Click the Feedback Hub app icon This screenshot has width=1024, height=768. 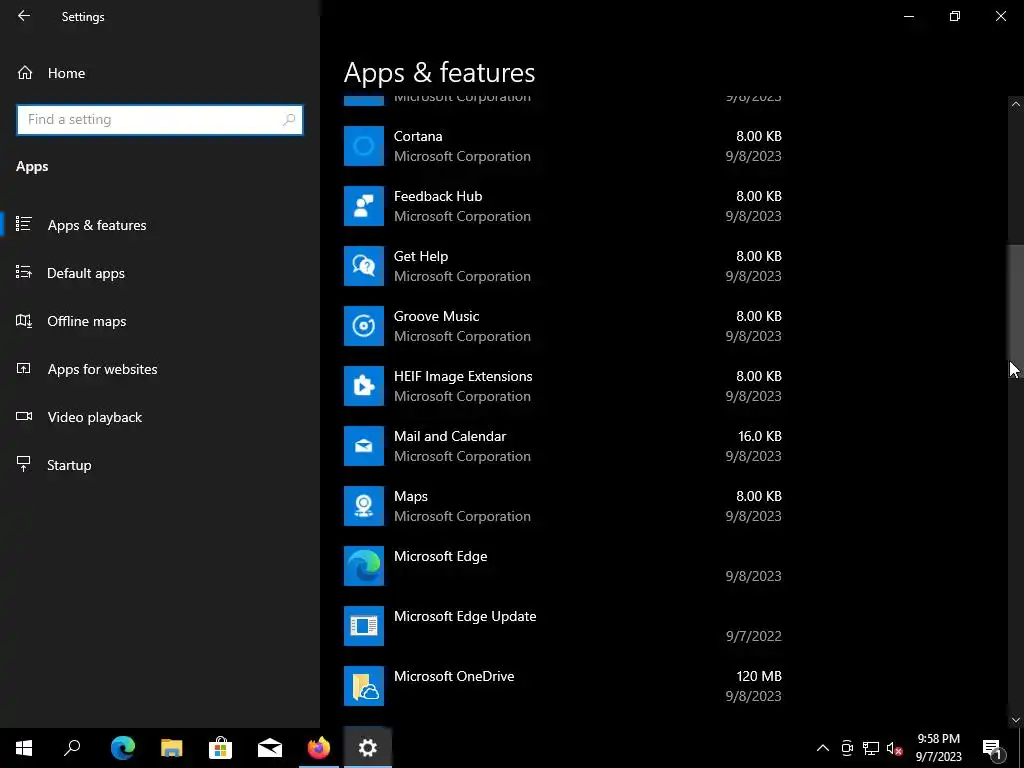point(364,206)
